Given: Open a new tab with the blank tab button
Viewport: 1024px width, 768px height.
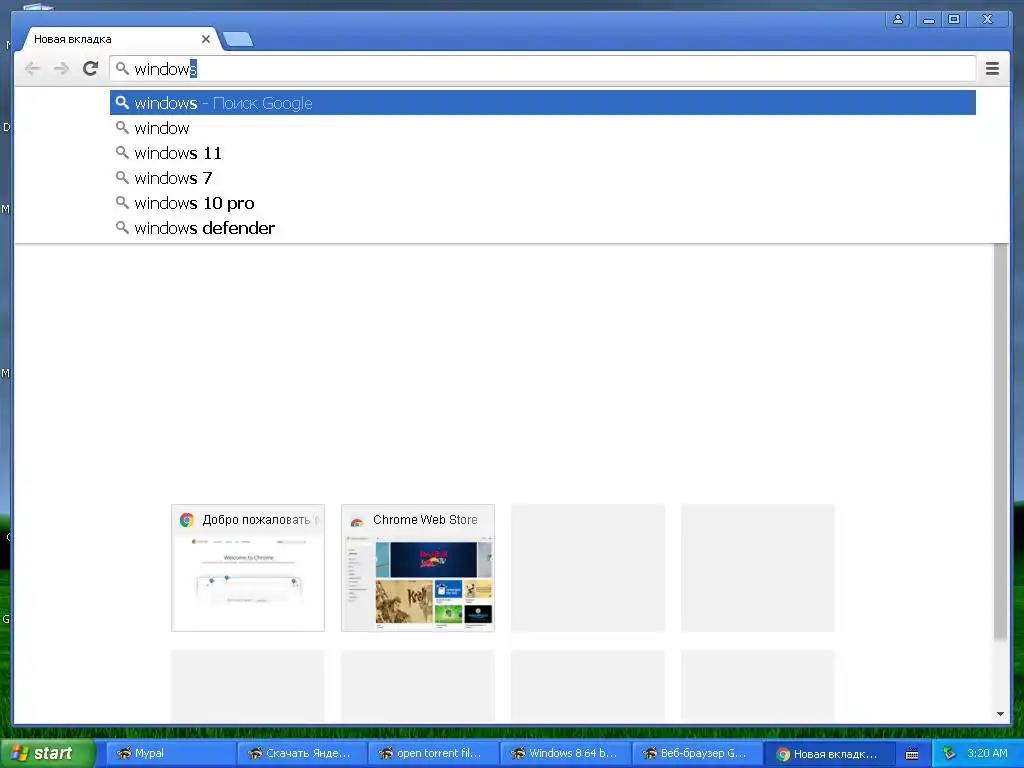Looking at the screenshot, I should coord(238,40).
